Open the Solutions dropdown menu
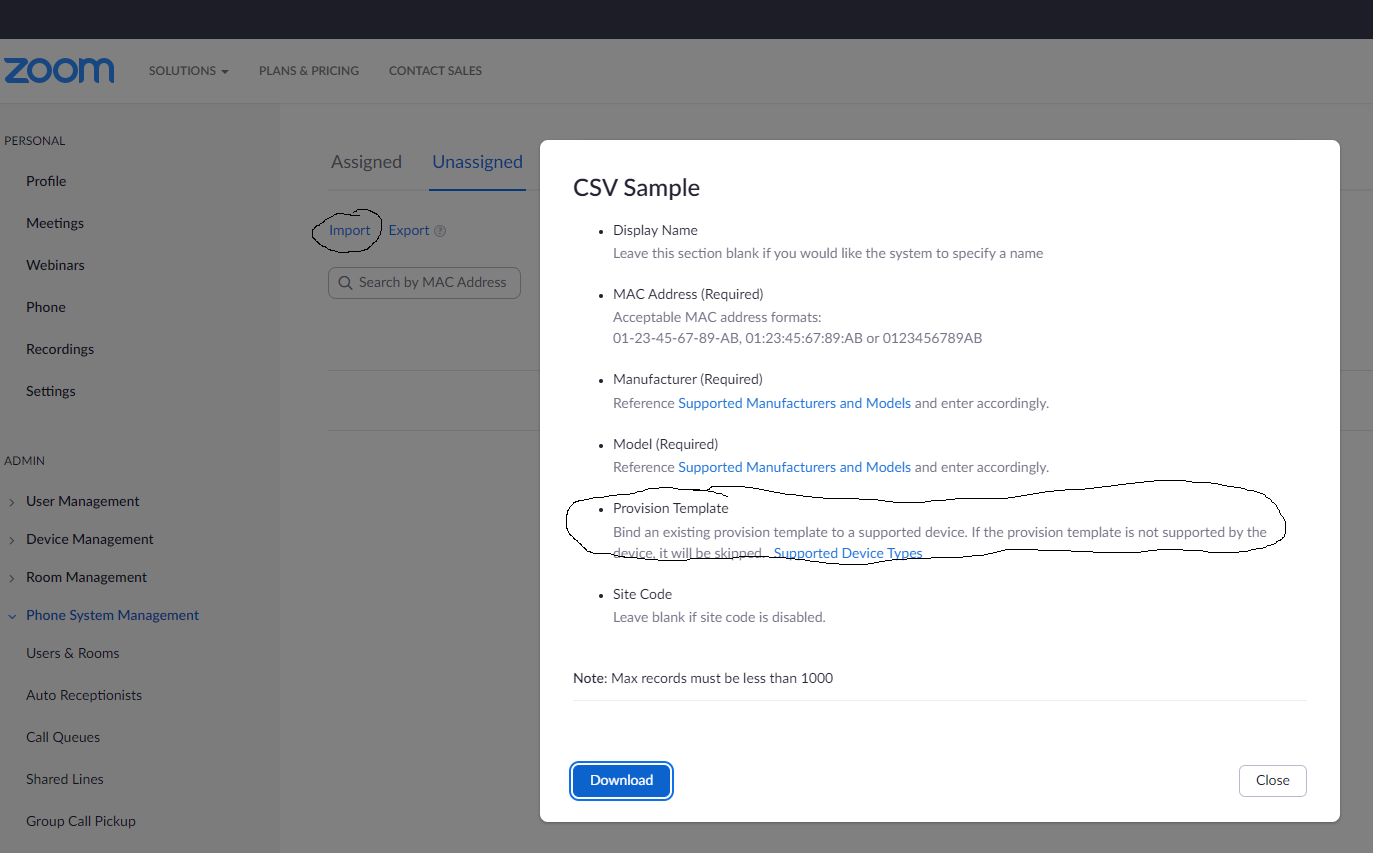The height and width of the screenshot is (853, 1373). [x=188, y=71]
